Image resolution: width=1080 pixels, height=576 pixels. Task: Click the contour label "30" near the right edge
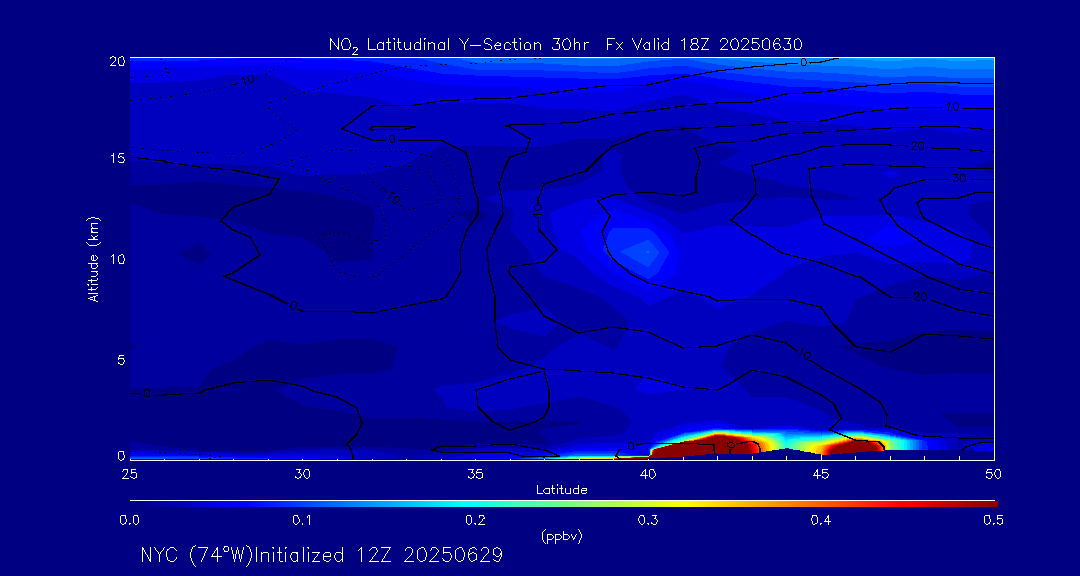pyautogui.click(x=959, y=178)
